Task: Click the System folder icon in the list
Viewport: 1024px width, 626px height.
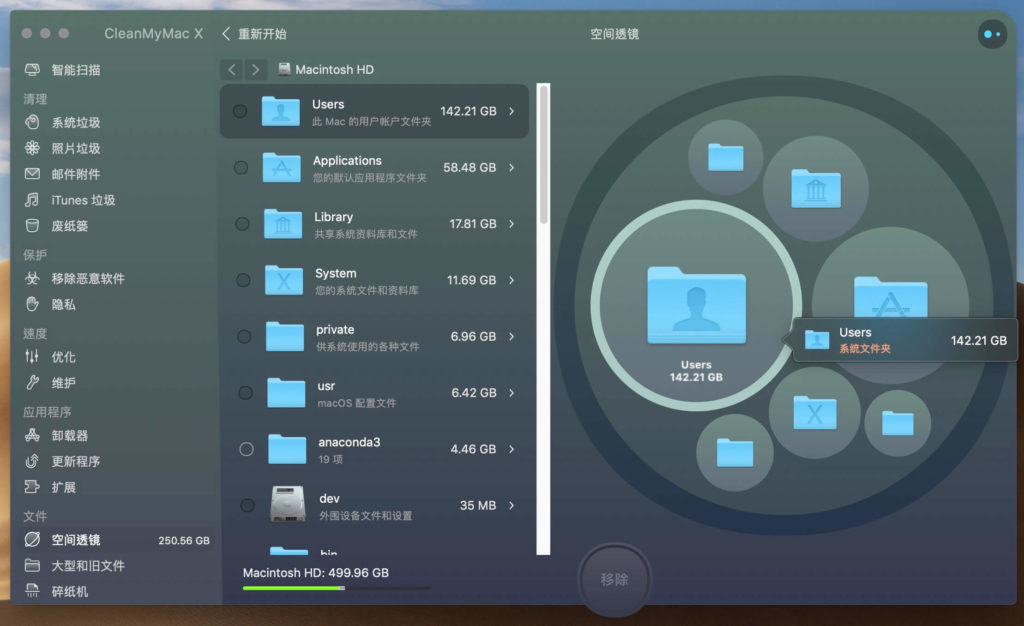Action: pyautogui.click(x=283, y=280)
